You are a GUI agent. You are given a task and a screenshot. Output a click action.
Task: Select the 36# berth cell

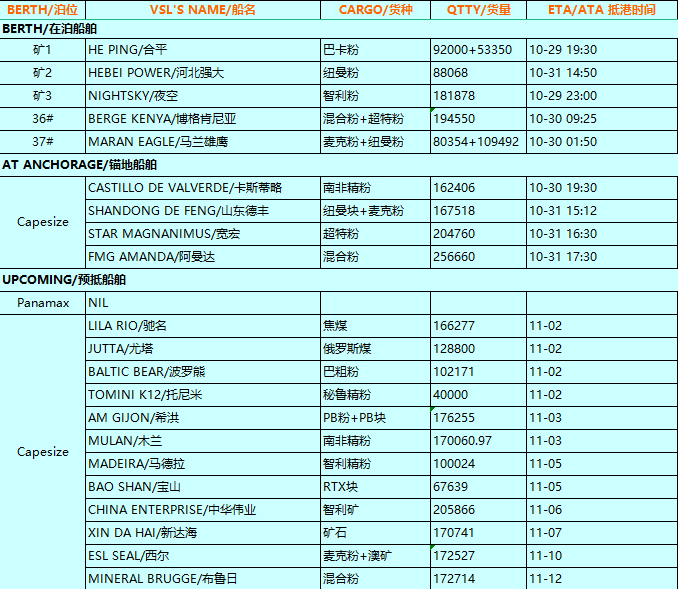(42, 118)
